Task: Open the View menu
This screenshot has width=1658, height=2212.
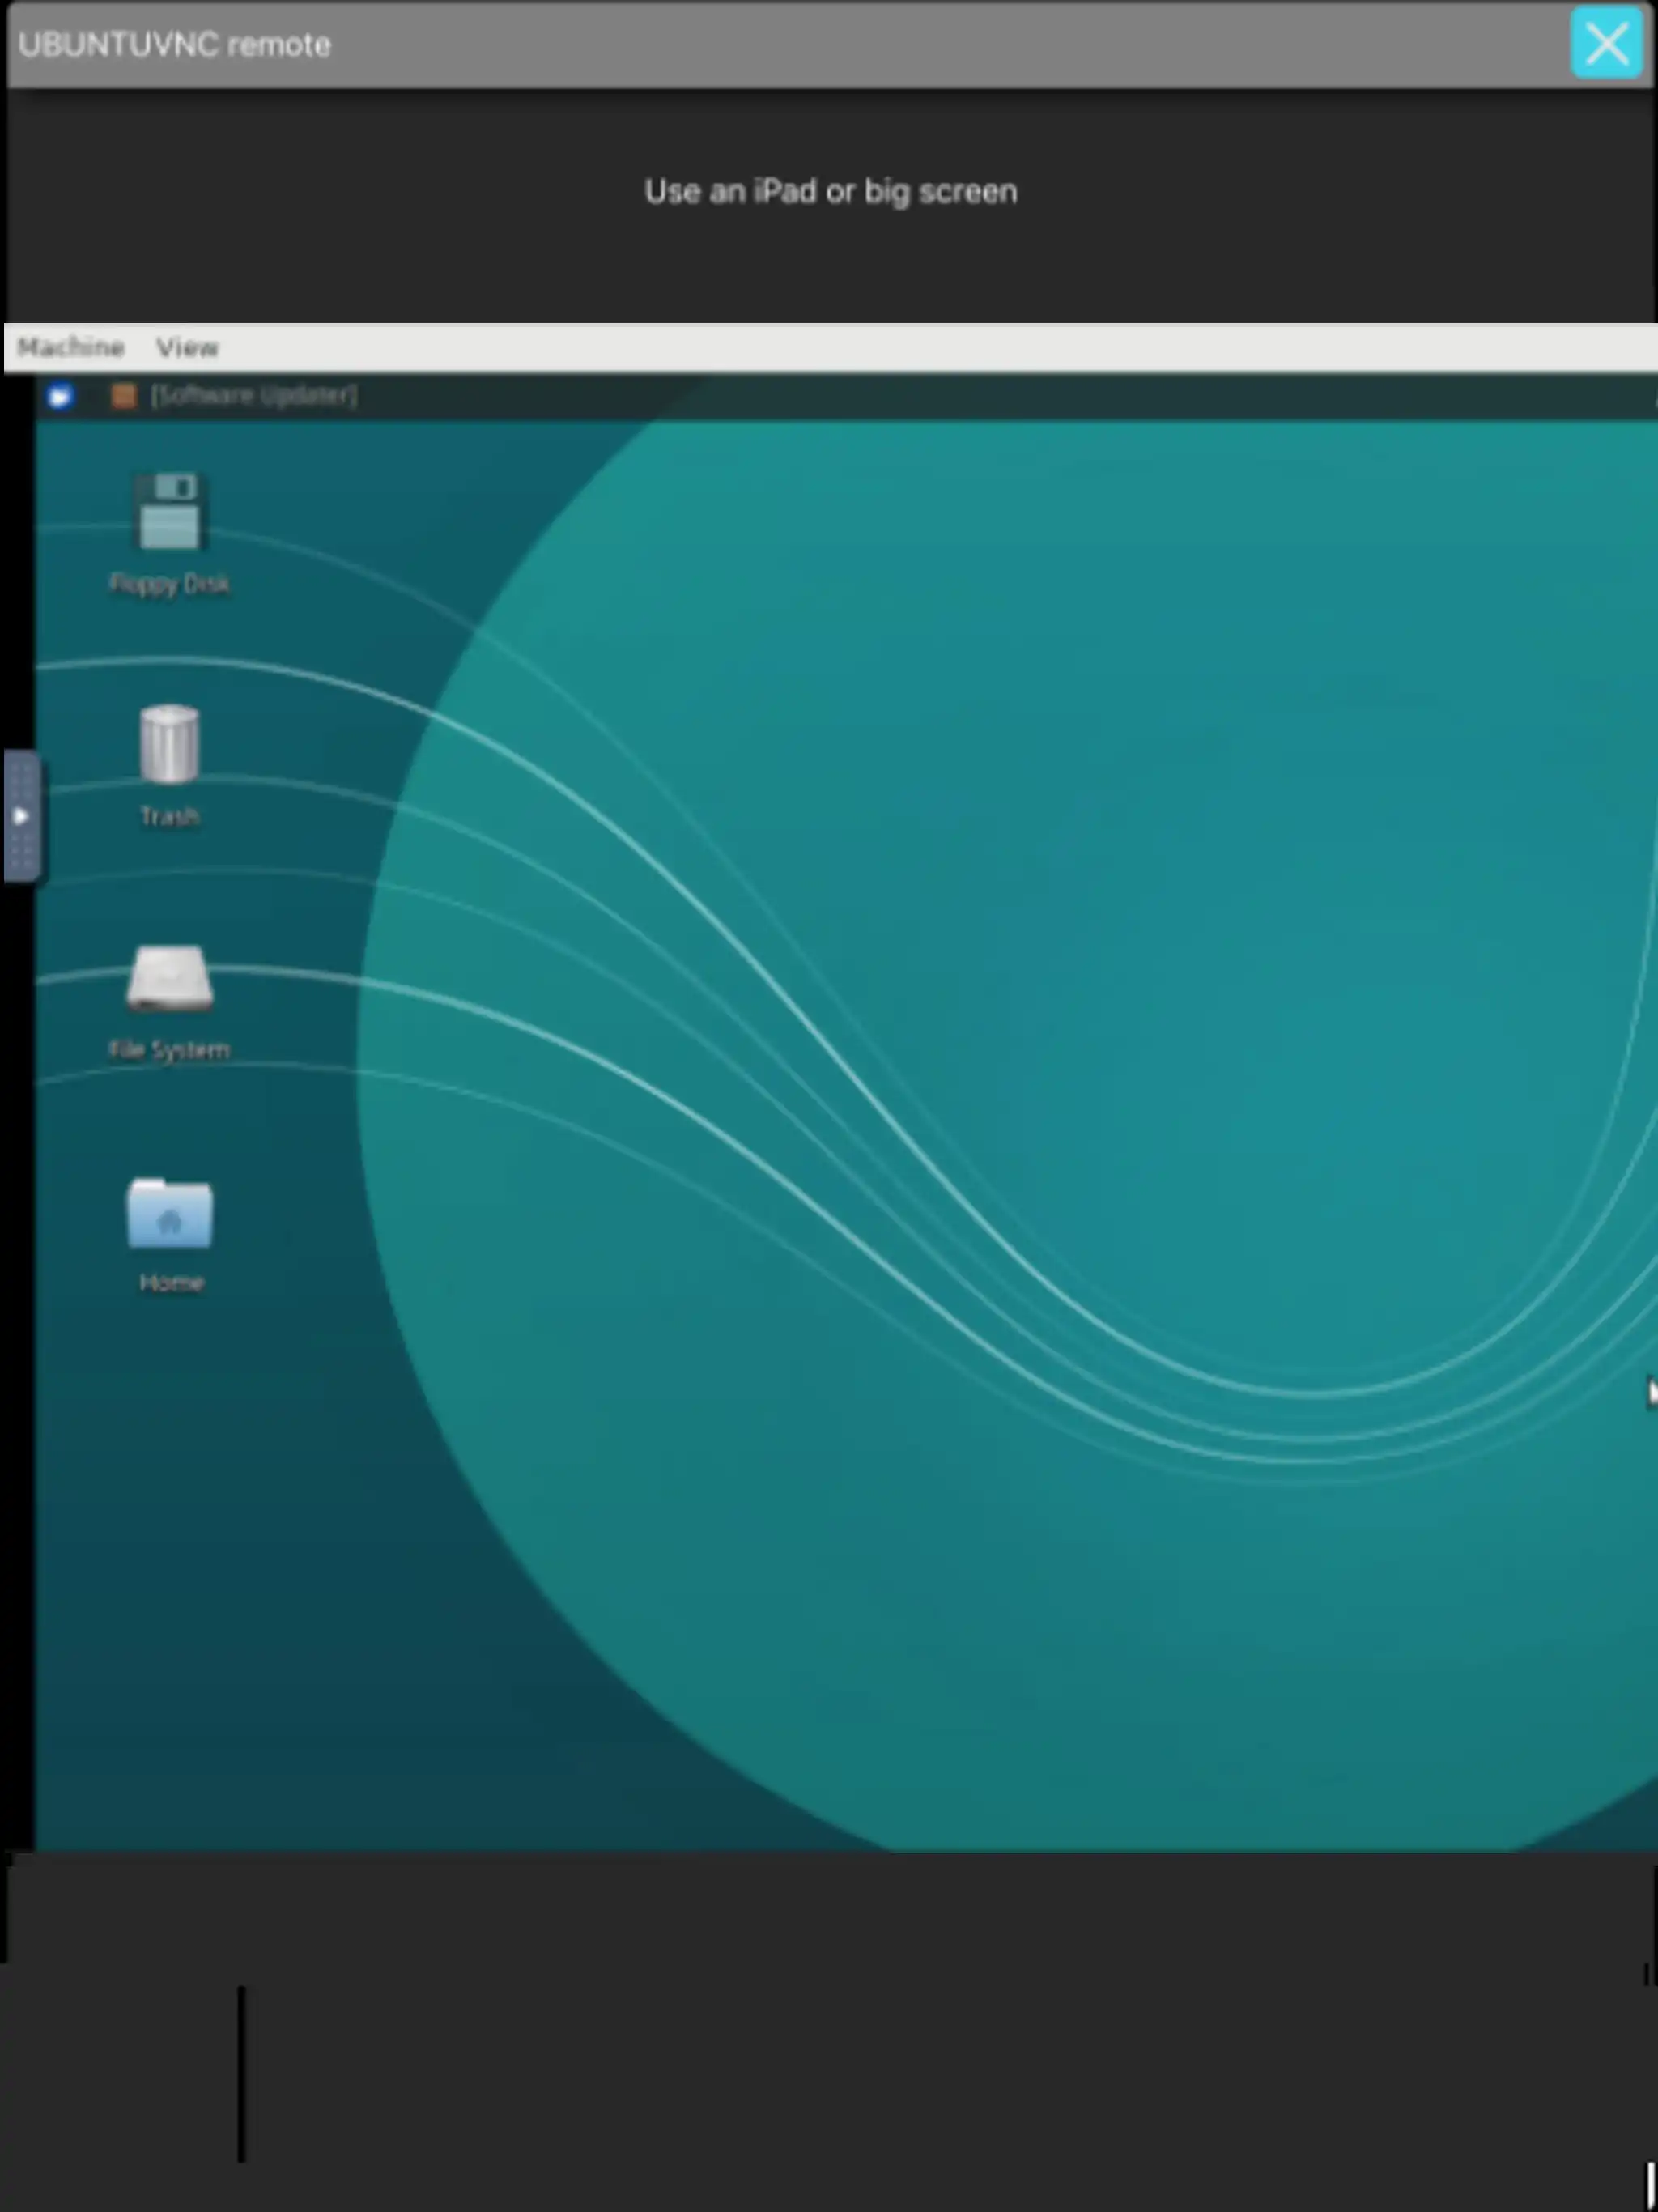Action: pos(188,347)
